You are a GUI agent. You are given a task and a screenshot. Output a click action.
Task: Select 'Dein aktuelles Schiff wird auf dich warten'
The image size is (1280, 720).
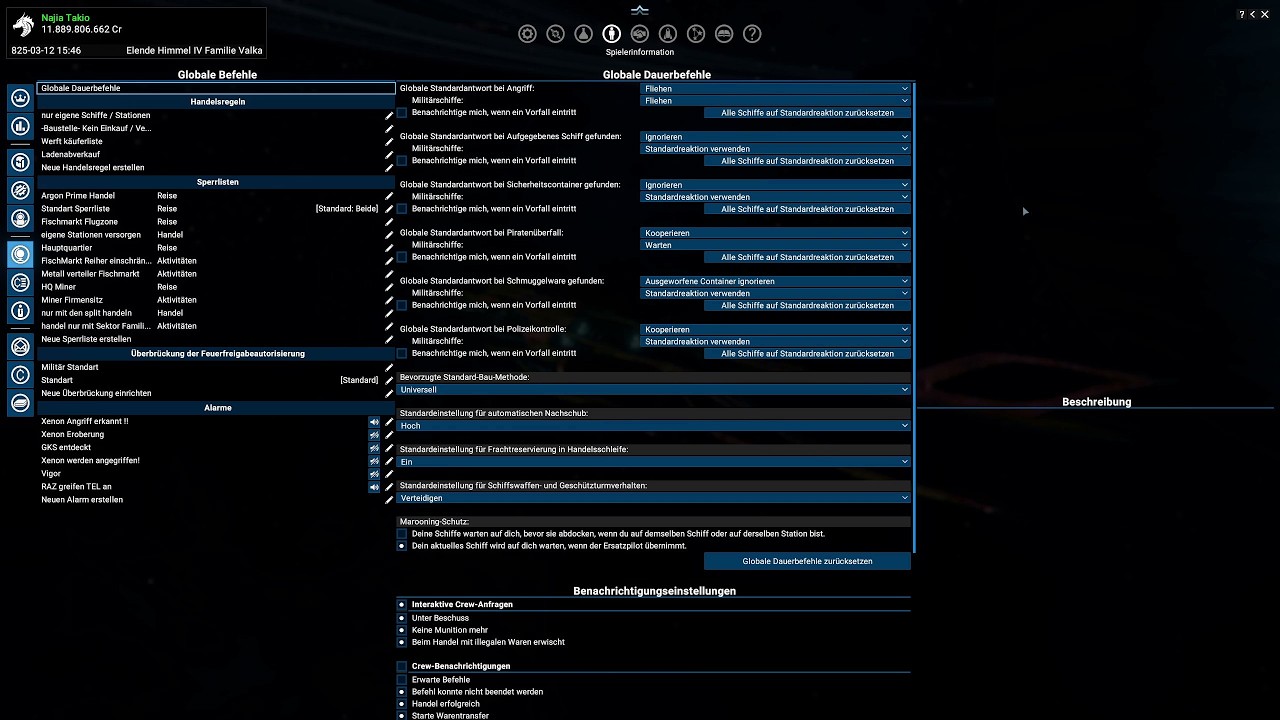click(402, 546)
